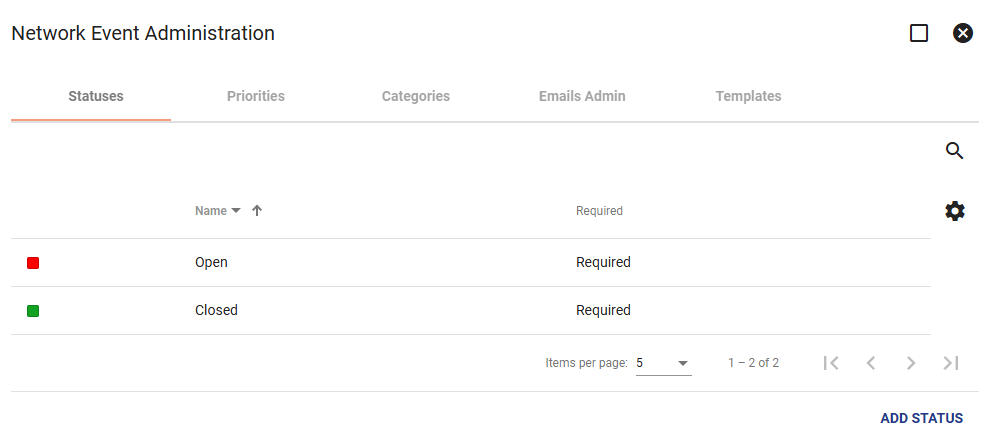Jump to the last page

coord(951,363)
